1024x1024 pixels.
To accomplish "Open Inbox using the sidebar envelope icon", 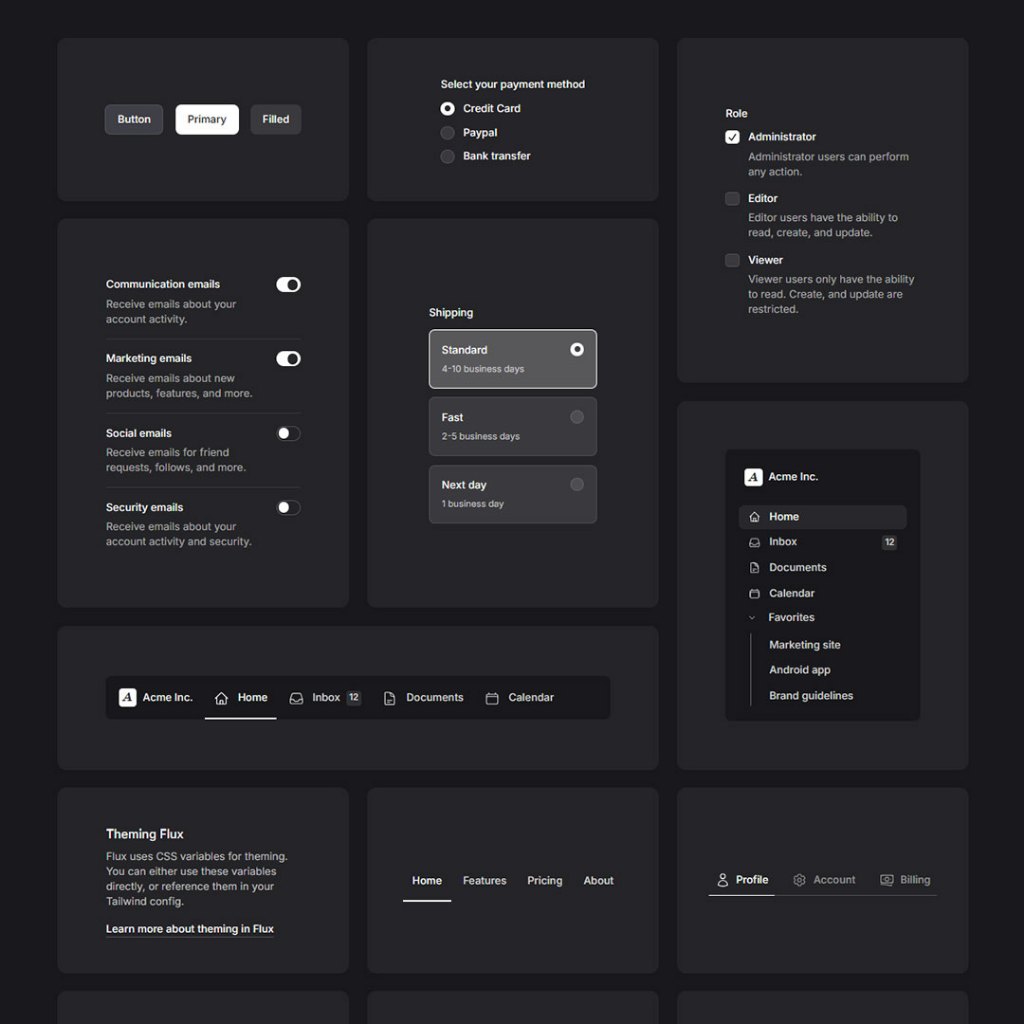I will coord(754,542).
